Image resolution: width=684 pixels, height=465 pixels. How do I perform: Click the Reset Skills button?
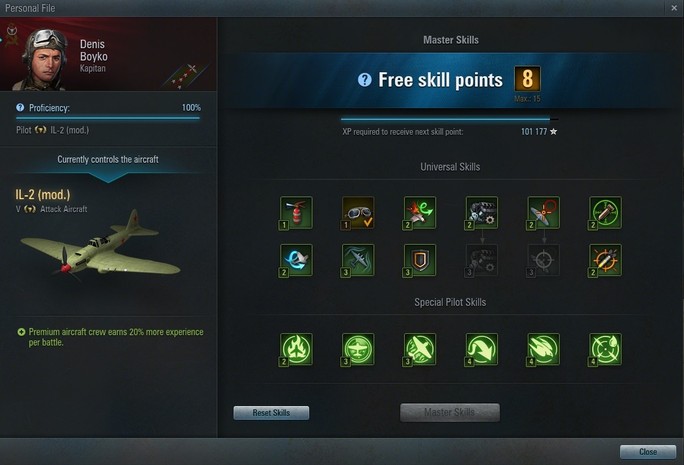271,413
